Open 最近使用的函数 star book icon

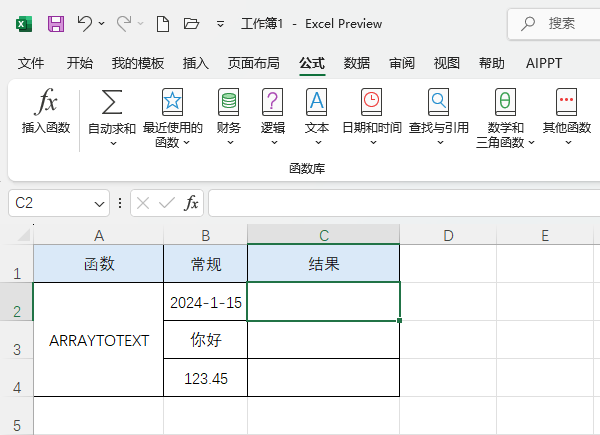[x=172, y=102]
